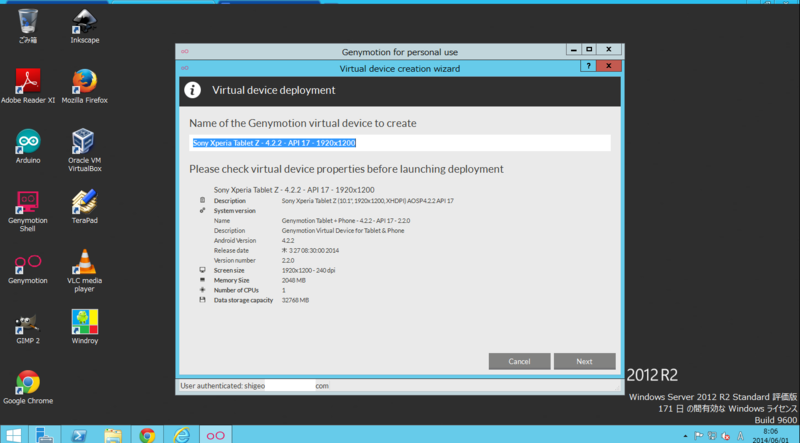Click the Release date label
Viewport: 800px width, 443px height.
pyautogui.click(x=231, y=250)
